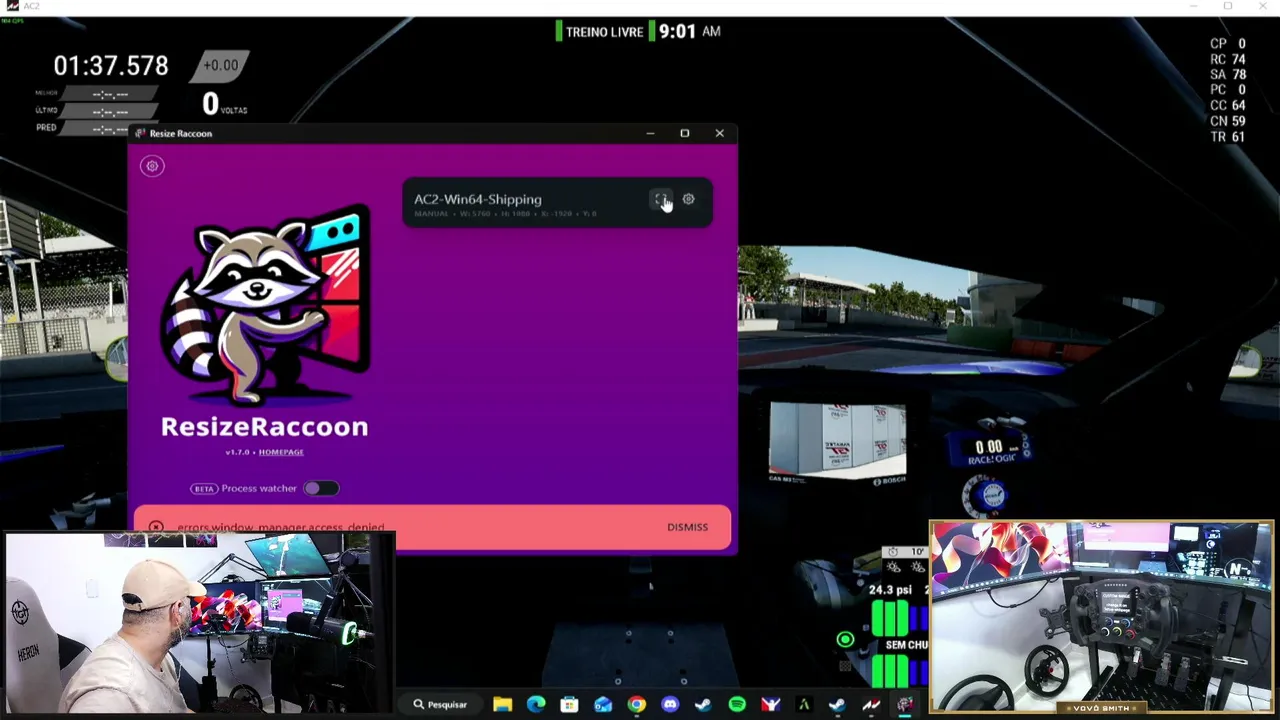
Task: Open the HOMEPAGE link
Action: coord(281,452)
